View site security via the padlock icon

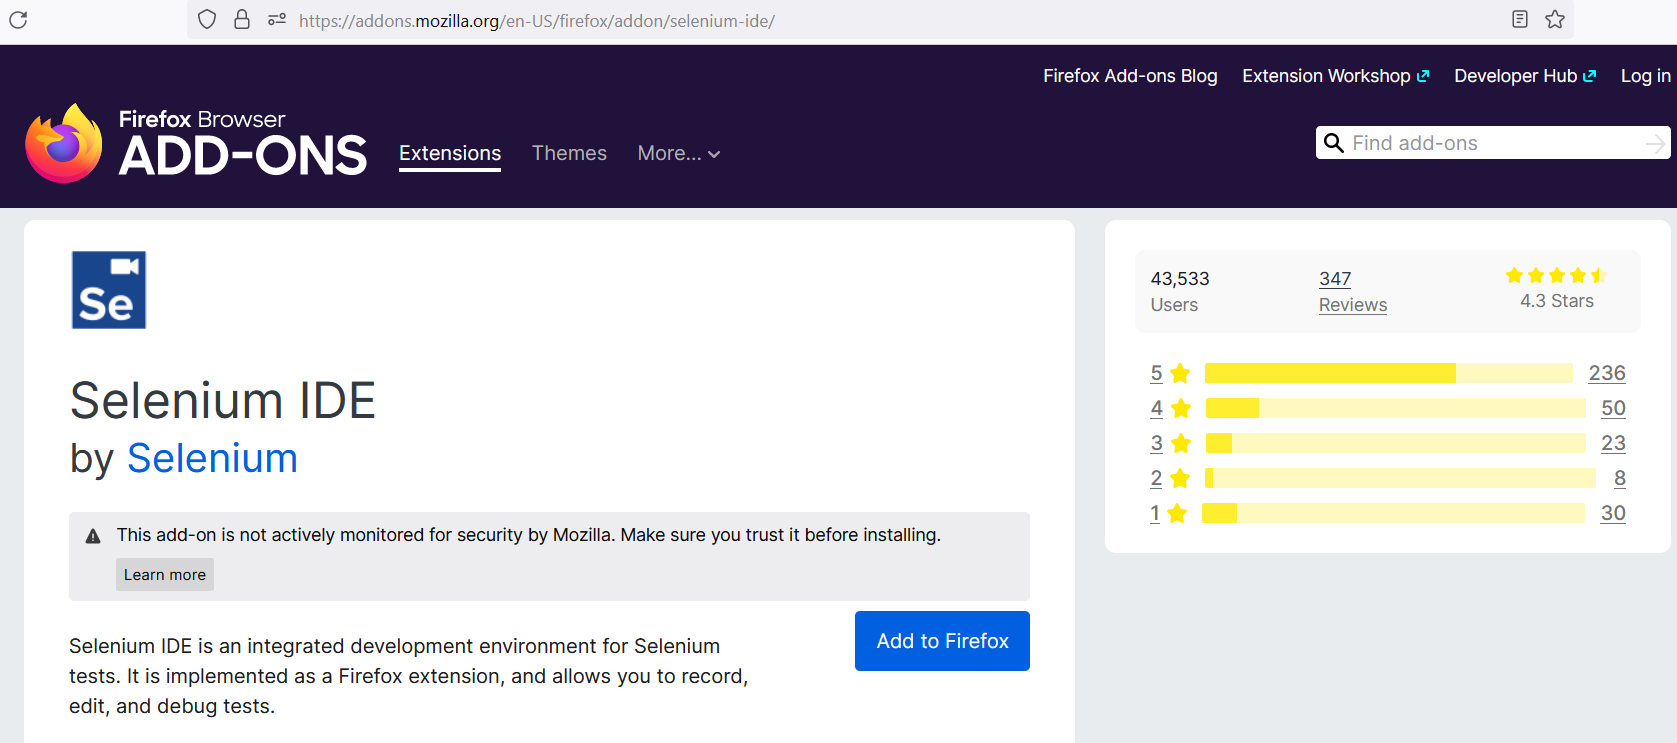click(x=242, y=19)
